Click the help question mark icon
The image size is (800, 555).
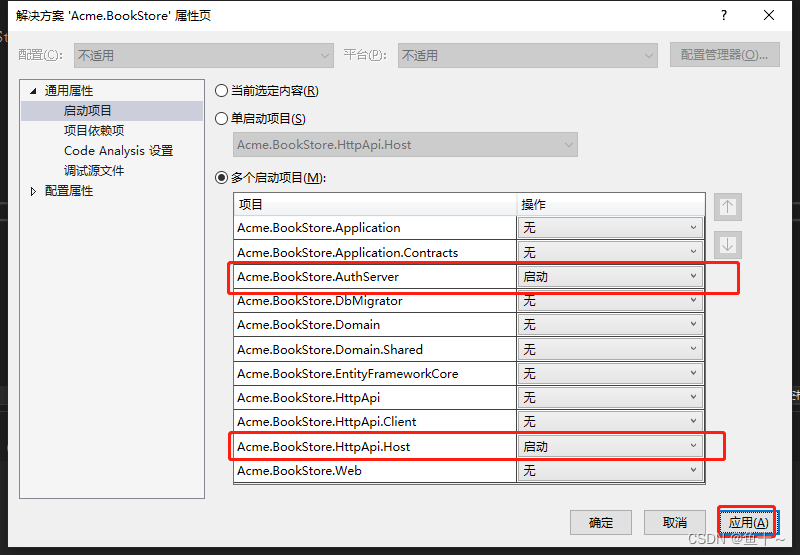723,15
